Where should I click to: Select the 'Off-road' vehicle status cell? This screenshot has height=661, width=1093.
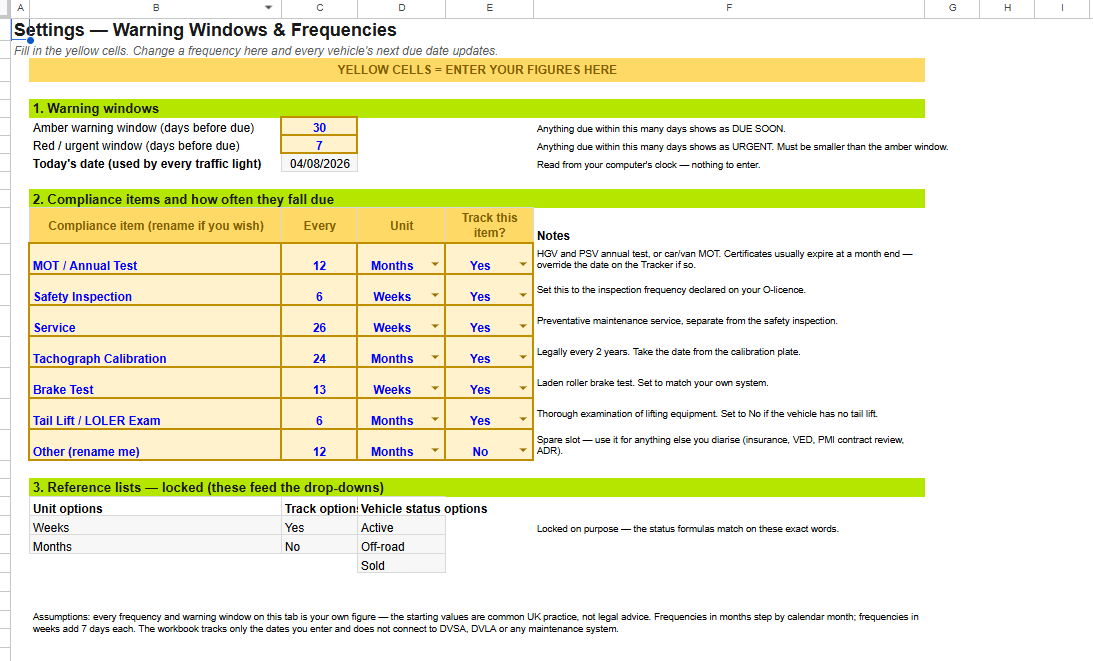pyautogui.click(x=402, y=546)
